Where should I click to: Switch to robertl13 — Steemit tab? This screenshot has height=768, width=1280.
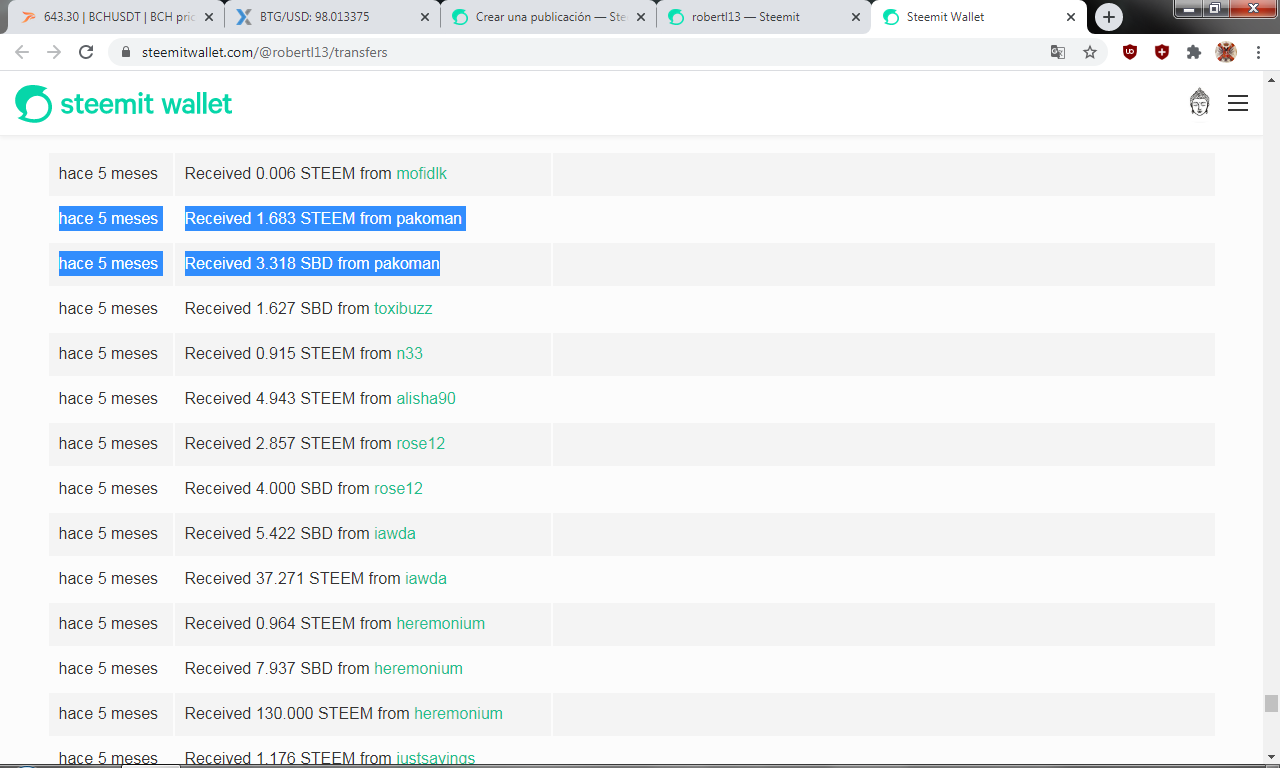[764, 17]
